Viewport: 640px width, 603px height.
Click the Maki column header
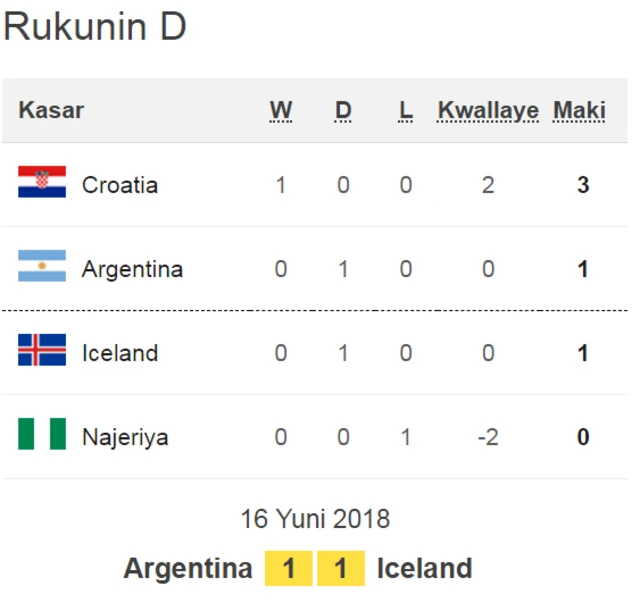pyautogui.click(x=580, y=110)
